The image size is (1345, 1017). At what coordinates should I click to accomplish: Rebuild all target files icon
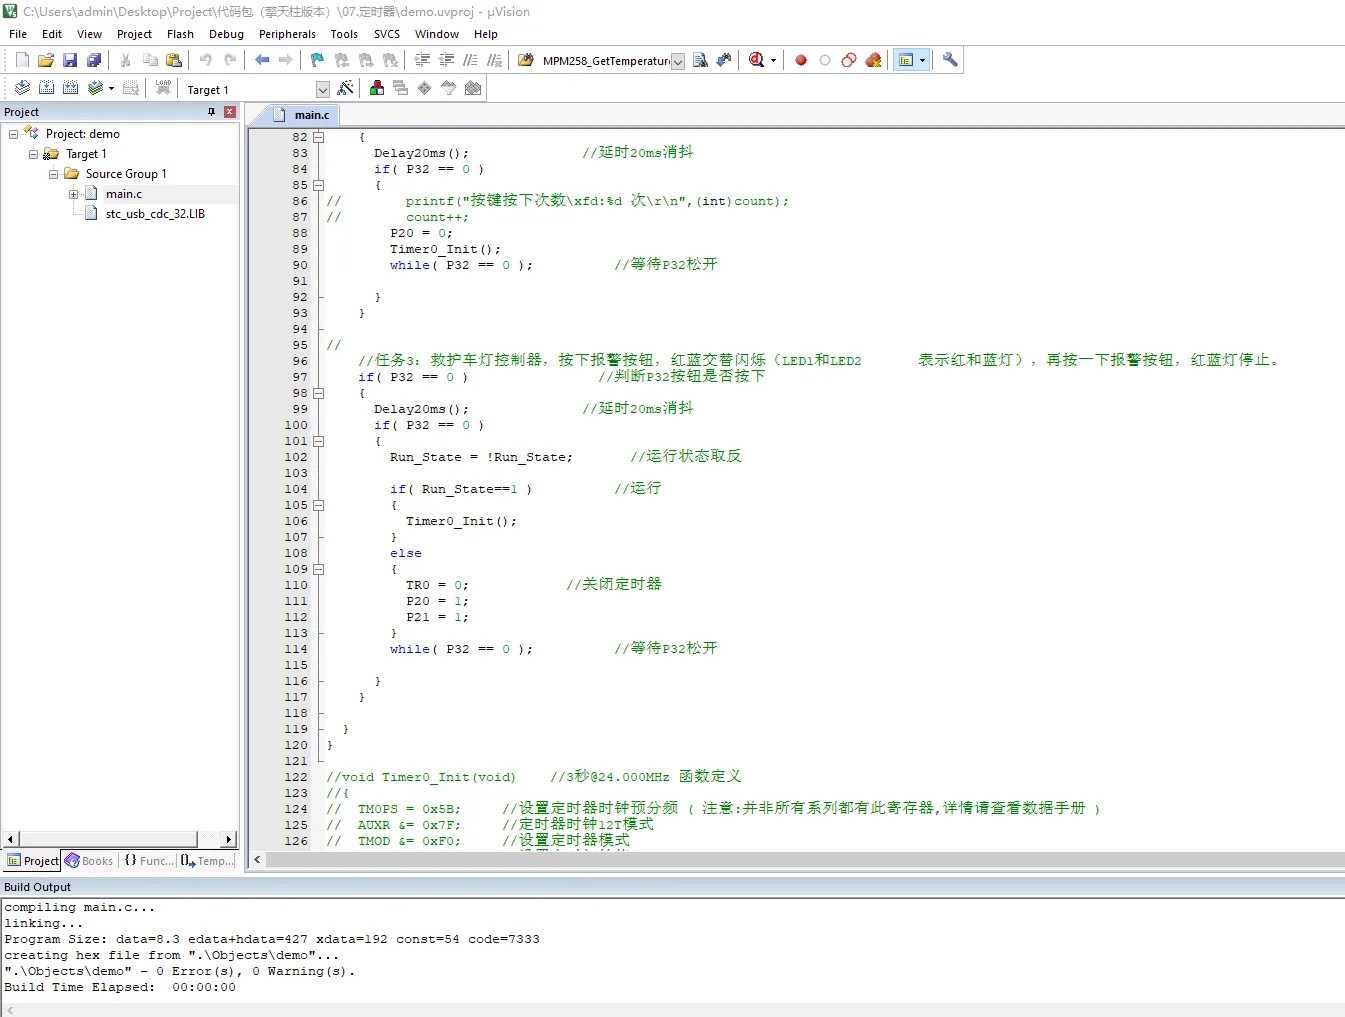click(70, 88)
